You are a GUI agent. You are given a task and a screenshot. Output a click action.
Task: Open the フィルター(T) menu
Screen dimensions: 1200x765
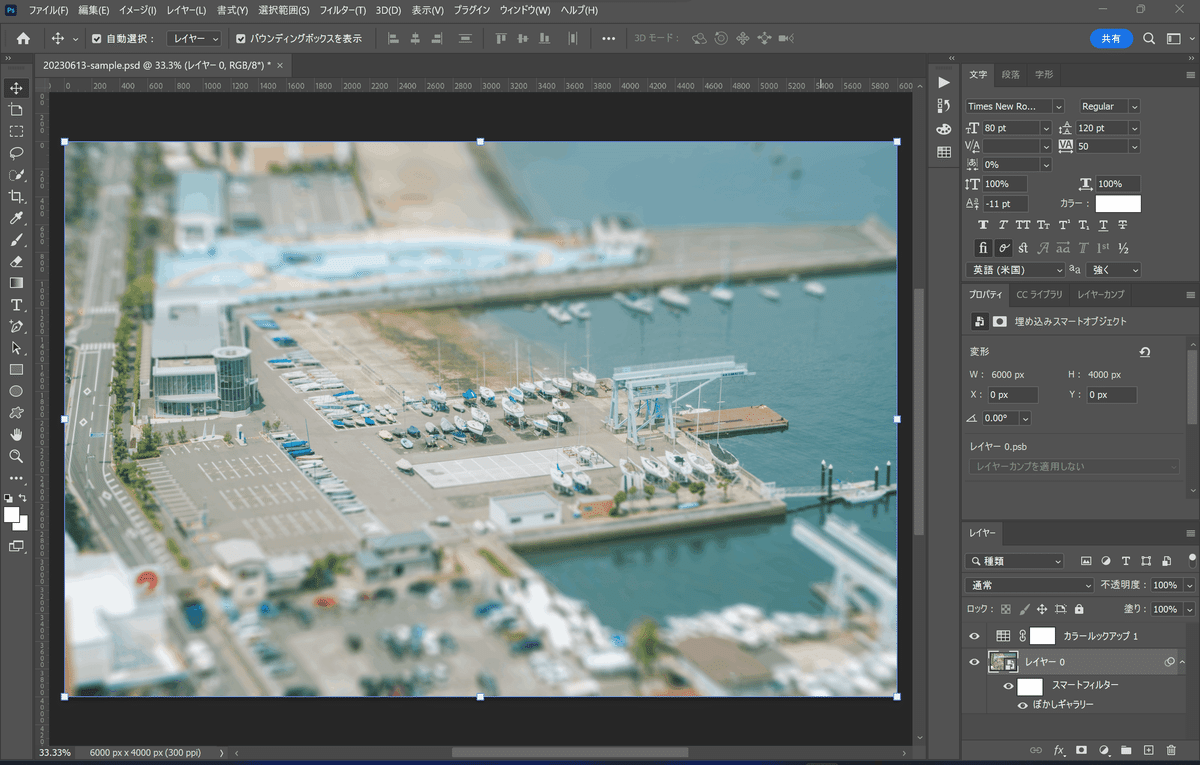(x=343, y=10)
